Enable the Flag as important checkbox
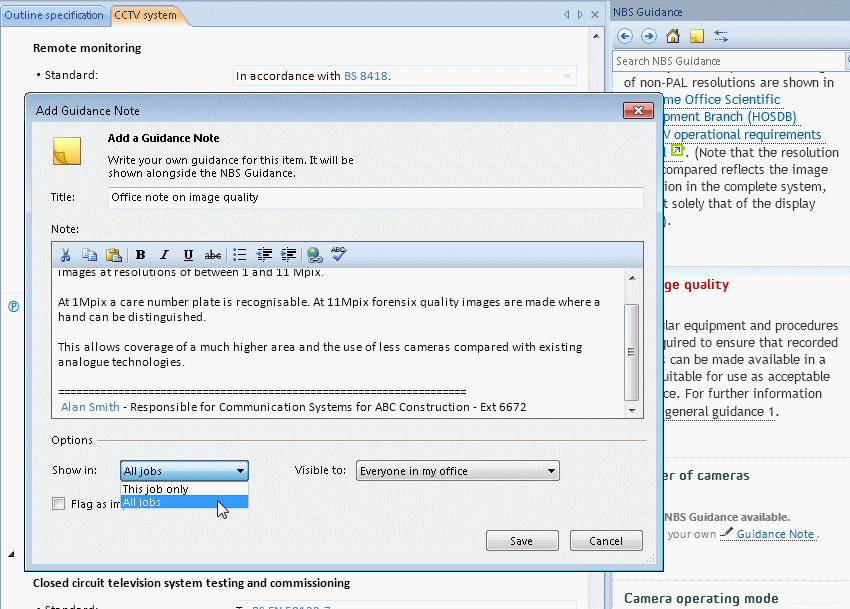This screenshot has width=850, height=609. click(58, 503)
